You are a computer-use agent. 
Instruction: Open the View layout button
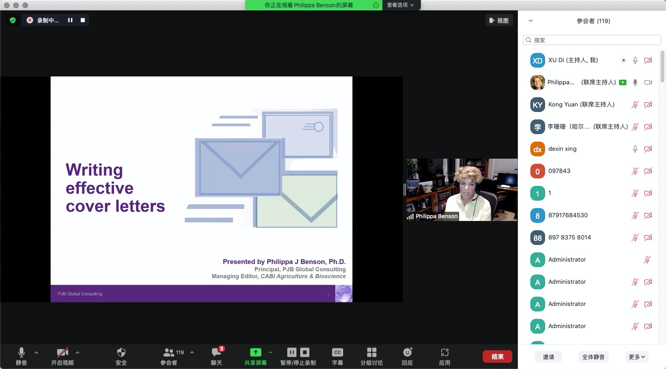click(499, 20)
